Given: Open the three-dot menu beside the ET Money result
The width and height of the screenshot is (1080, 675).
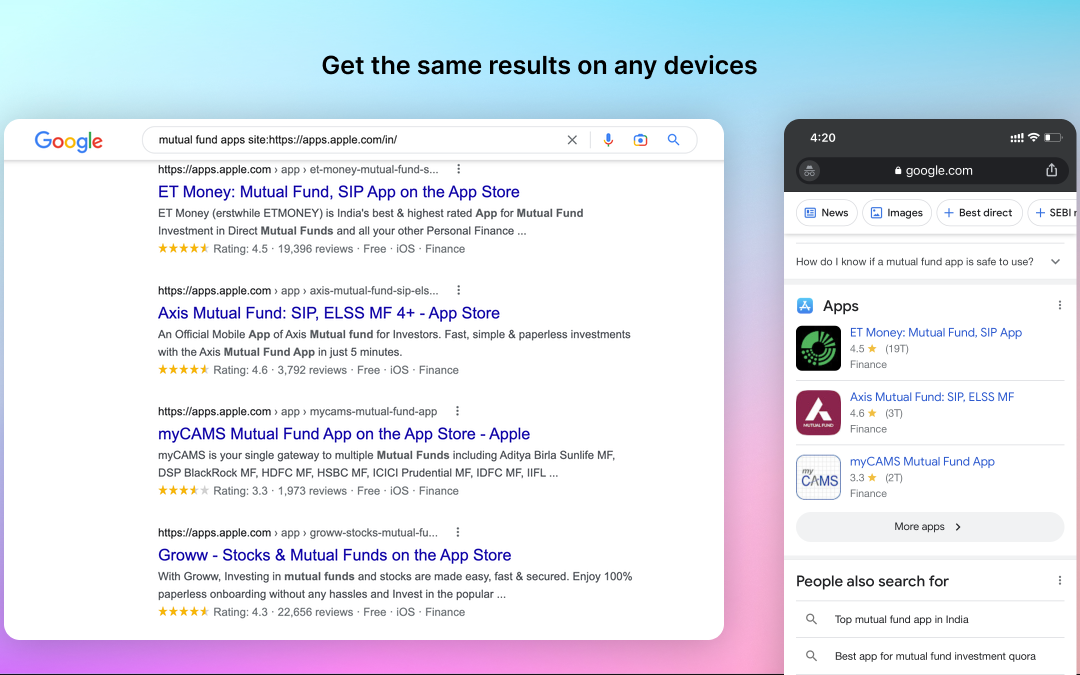Looking at the screenshot, I should [x=458, y=168].
